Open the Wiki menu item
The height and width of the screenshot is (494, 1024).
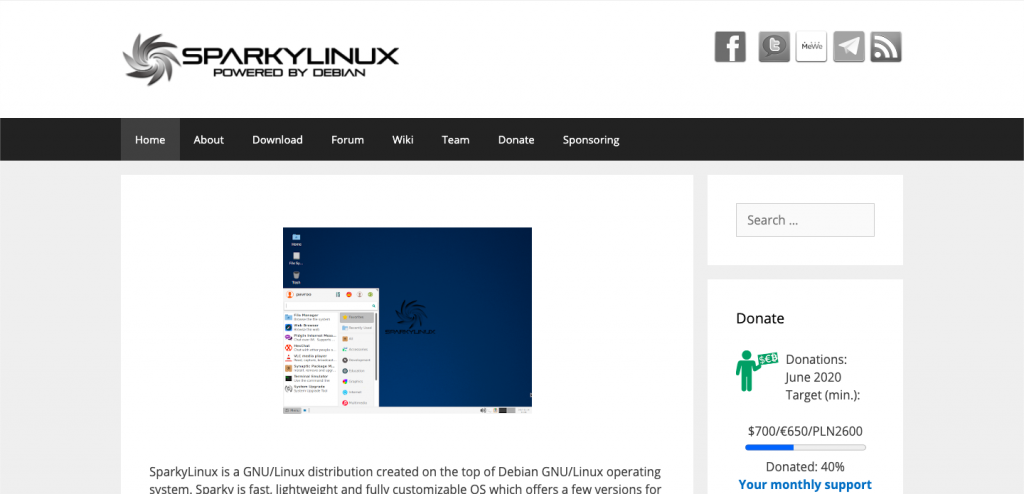coord(403,140)
